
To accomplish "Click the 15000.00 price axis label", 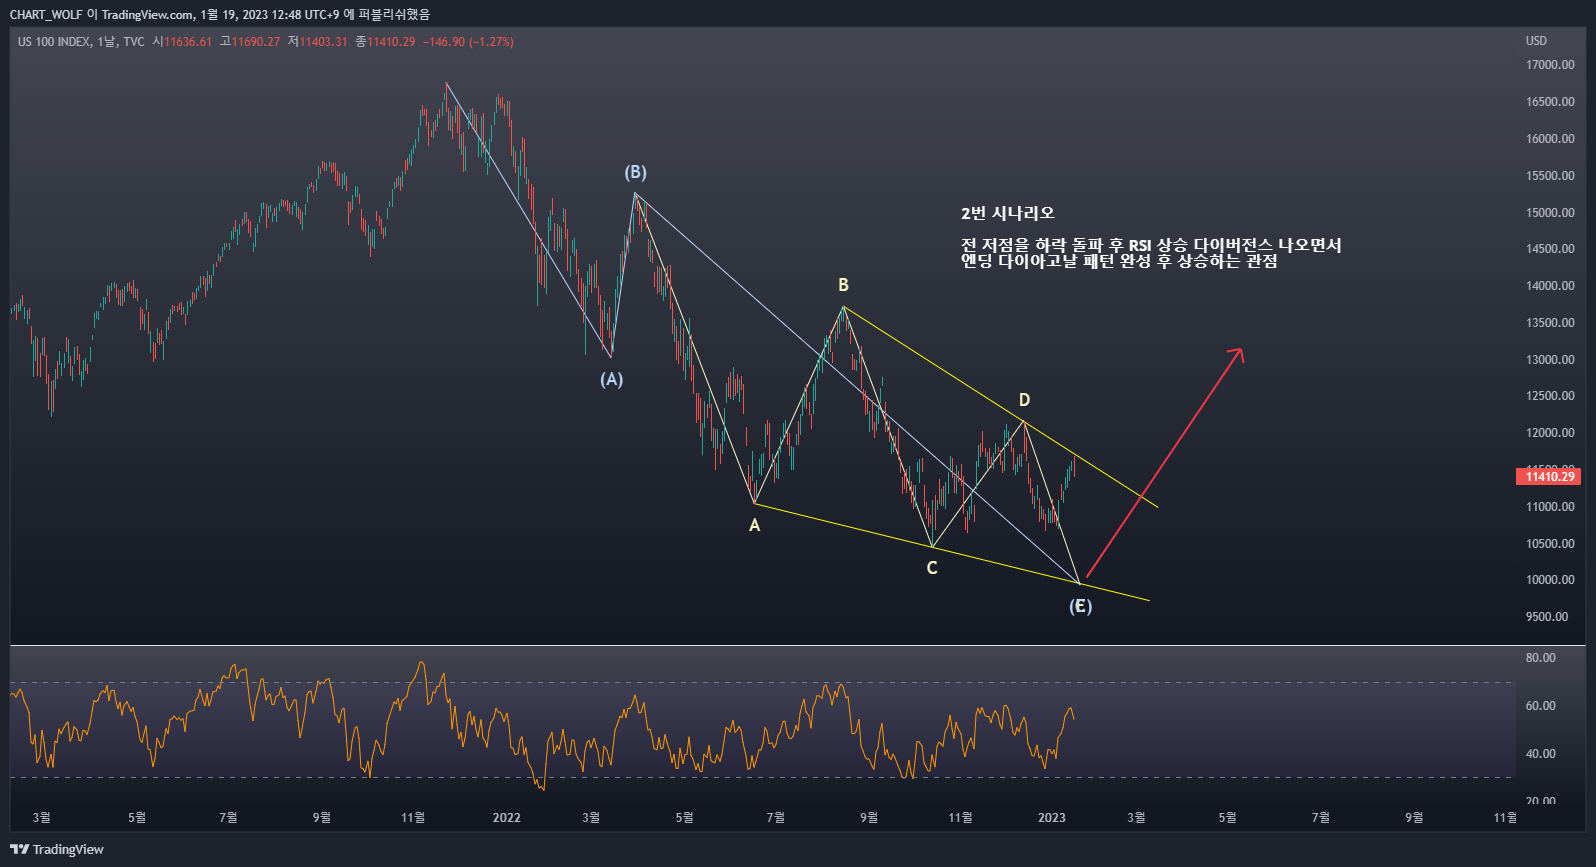I will 1550,213.
